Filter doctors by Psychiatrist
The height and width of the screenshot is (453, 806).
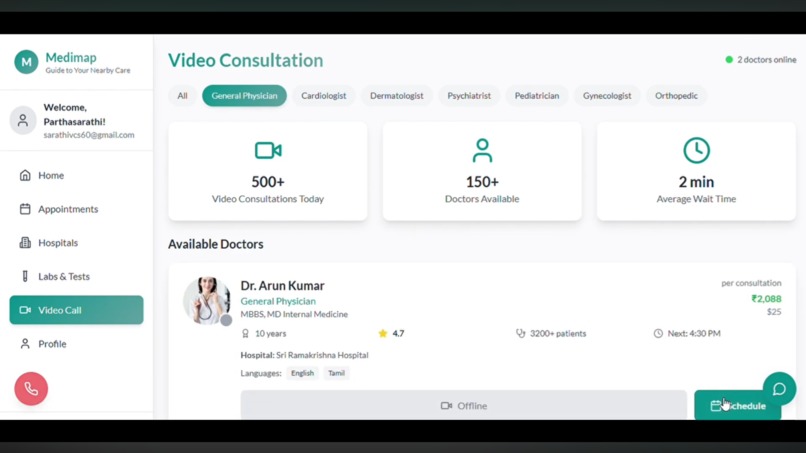point(469,96)
